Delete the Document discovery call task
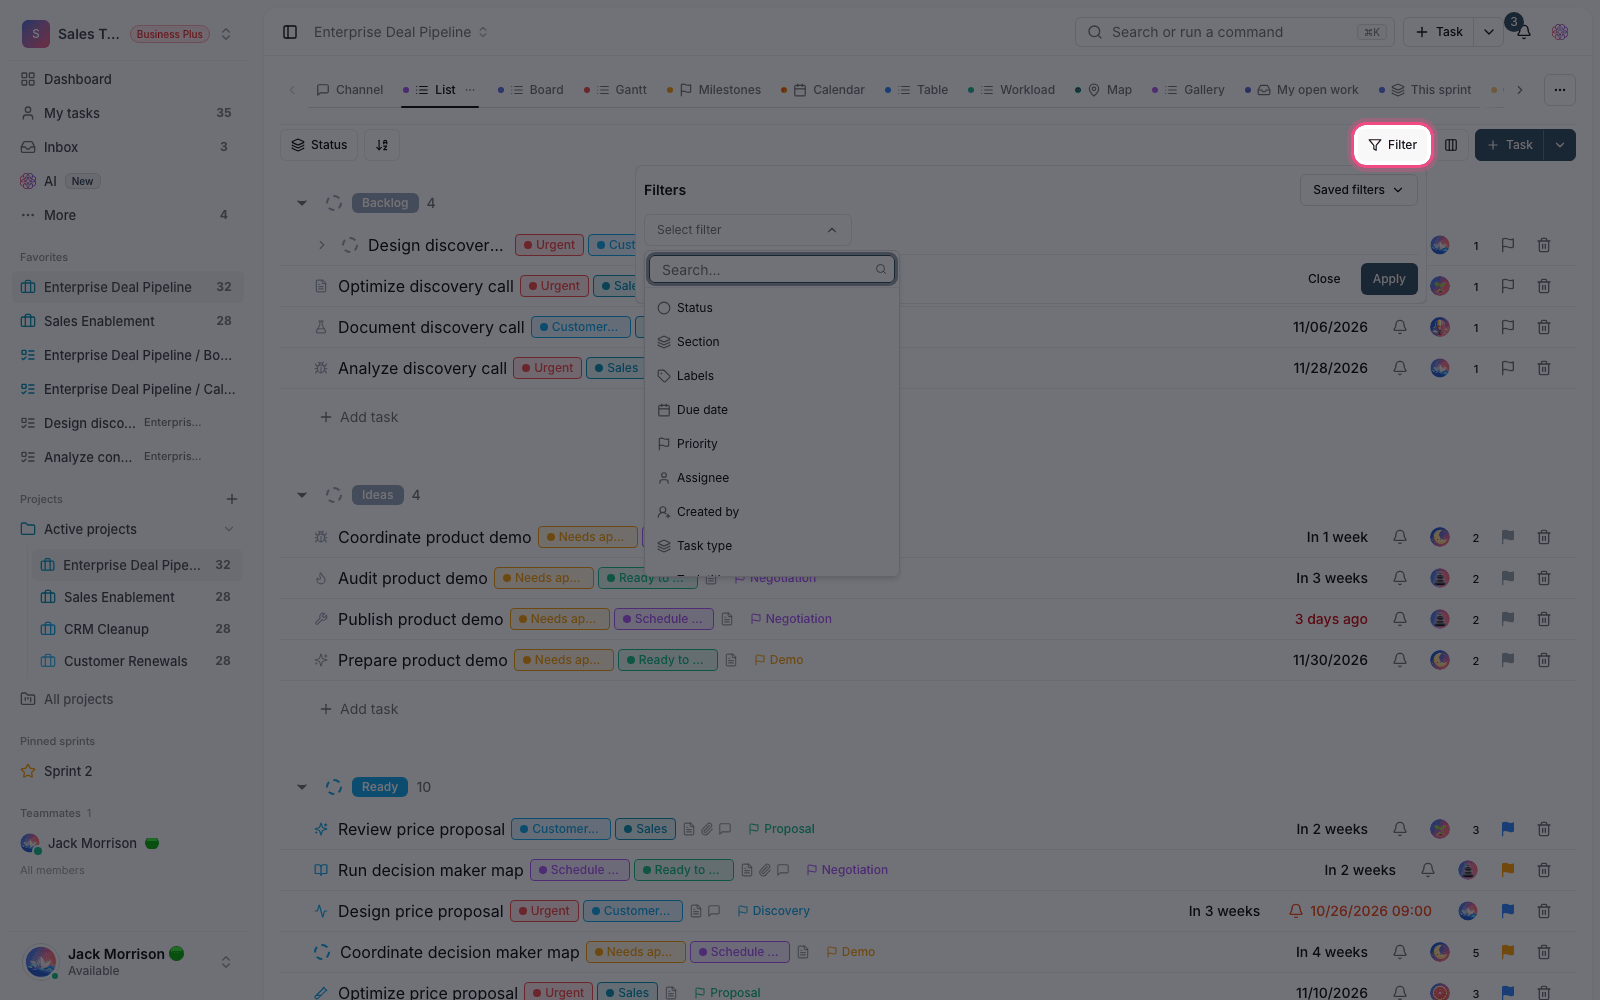Viewport: 1600px width, 1000px height. pyautogui.click(x=1544, y=327)
